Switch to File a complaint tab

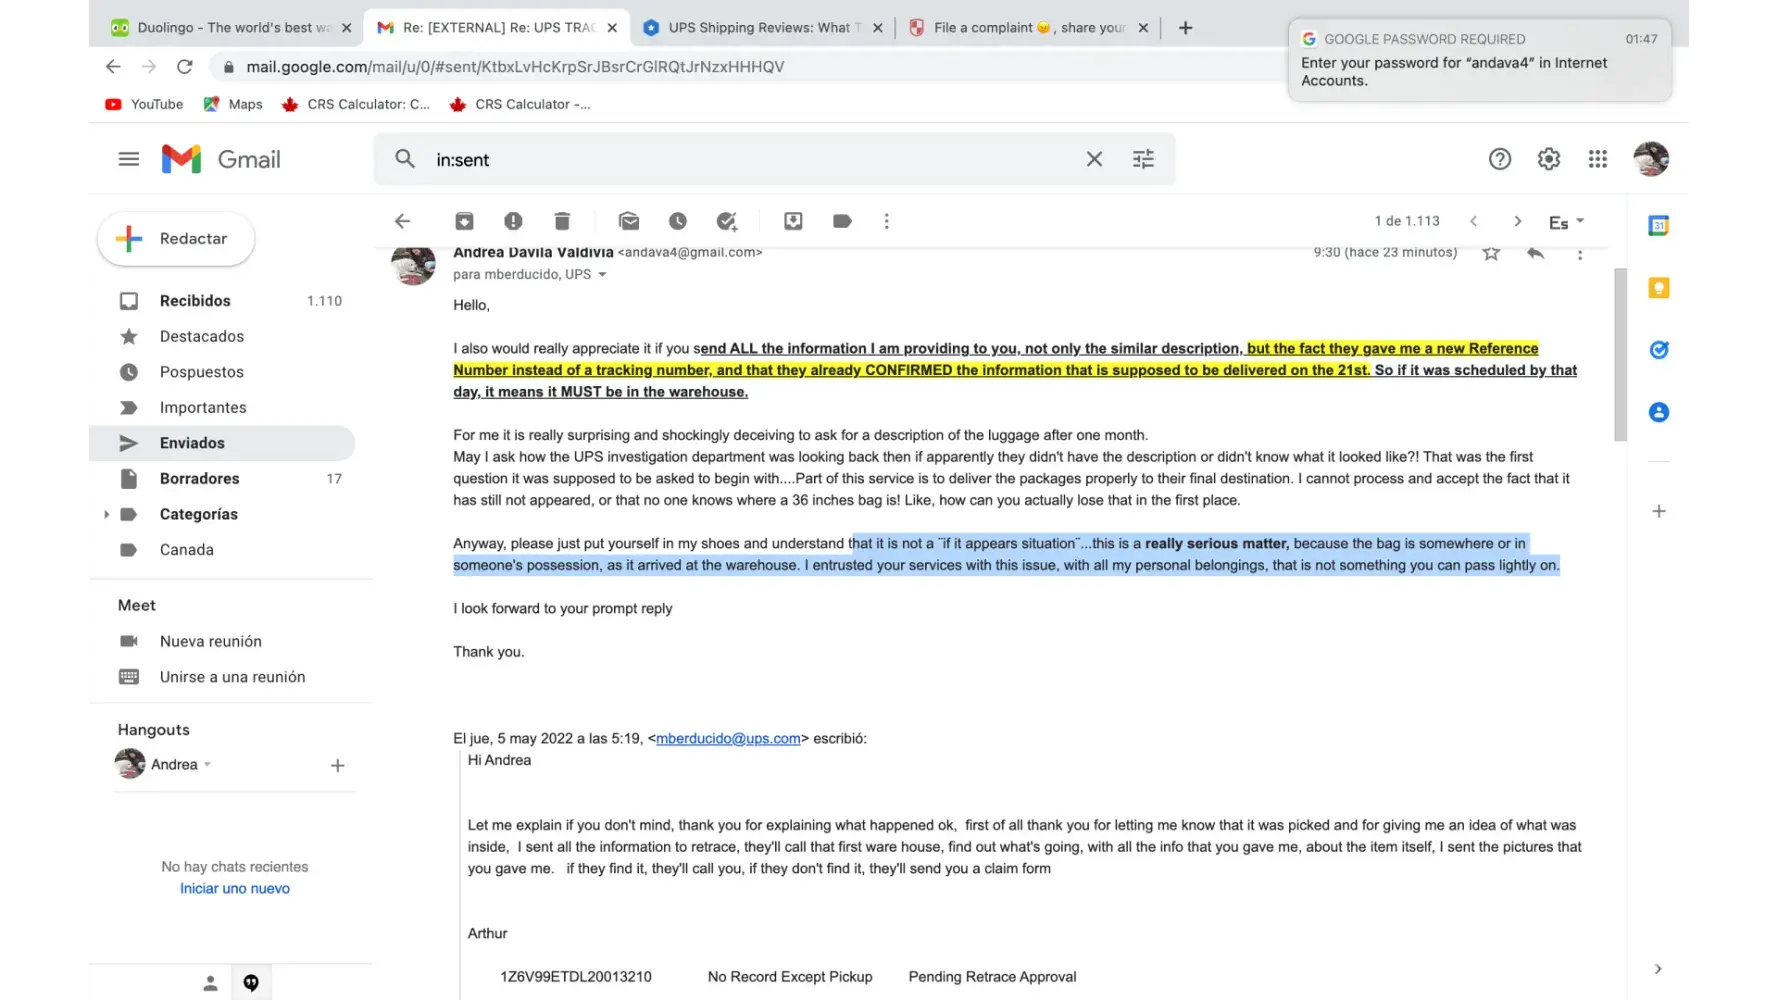(1029, 28)
